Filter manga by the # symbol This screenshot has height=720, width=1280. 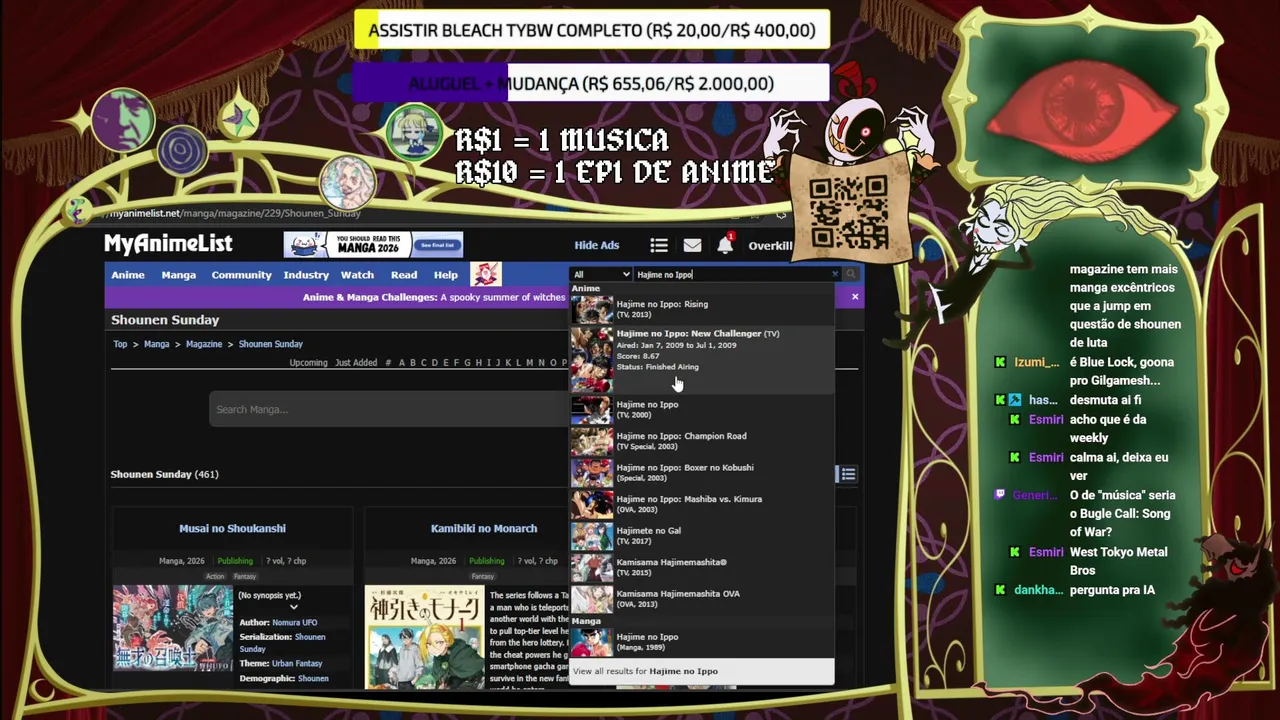click(x=388, y=363)
